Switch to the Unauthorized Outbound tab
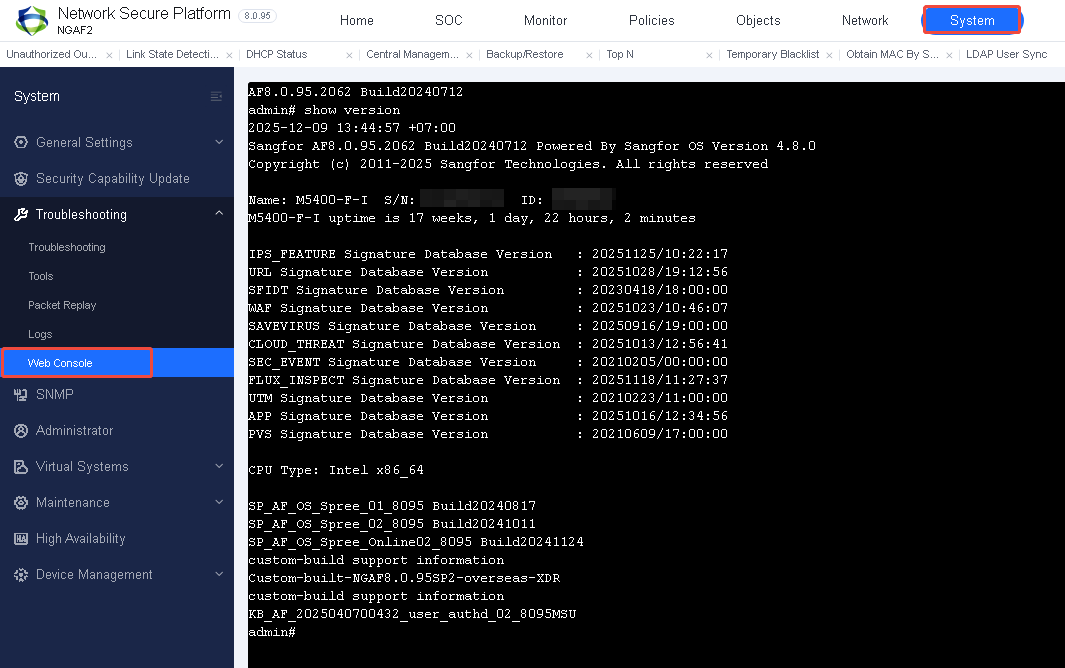This screenshot has height=668, width=1065. tap(52, 54)
